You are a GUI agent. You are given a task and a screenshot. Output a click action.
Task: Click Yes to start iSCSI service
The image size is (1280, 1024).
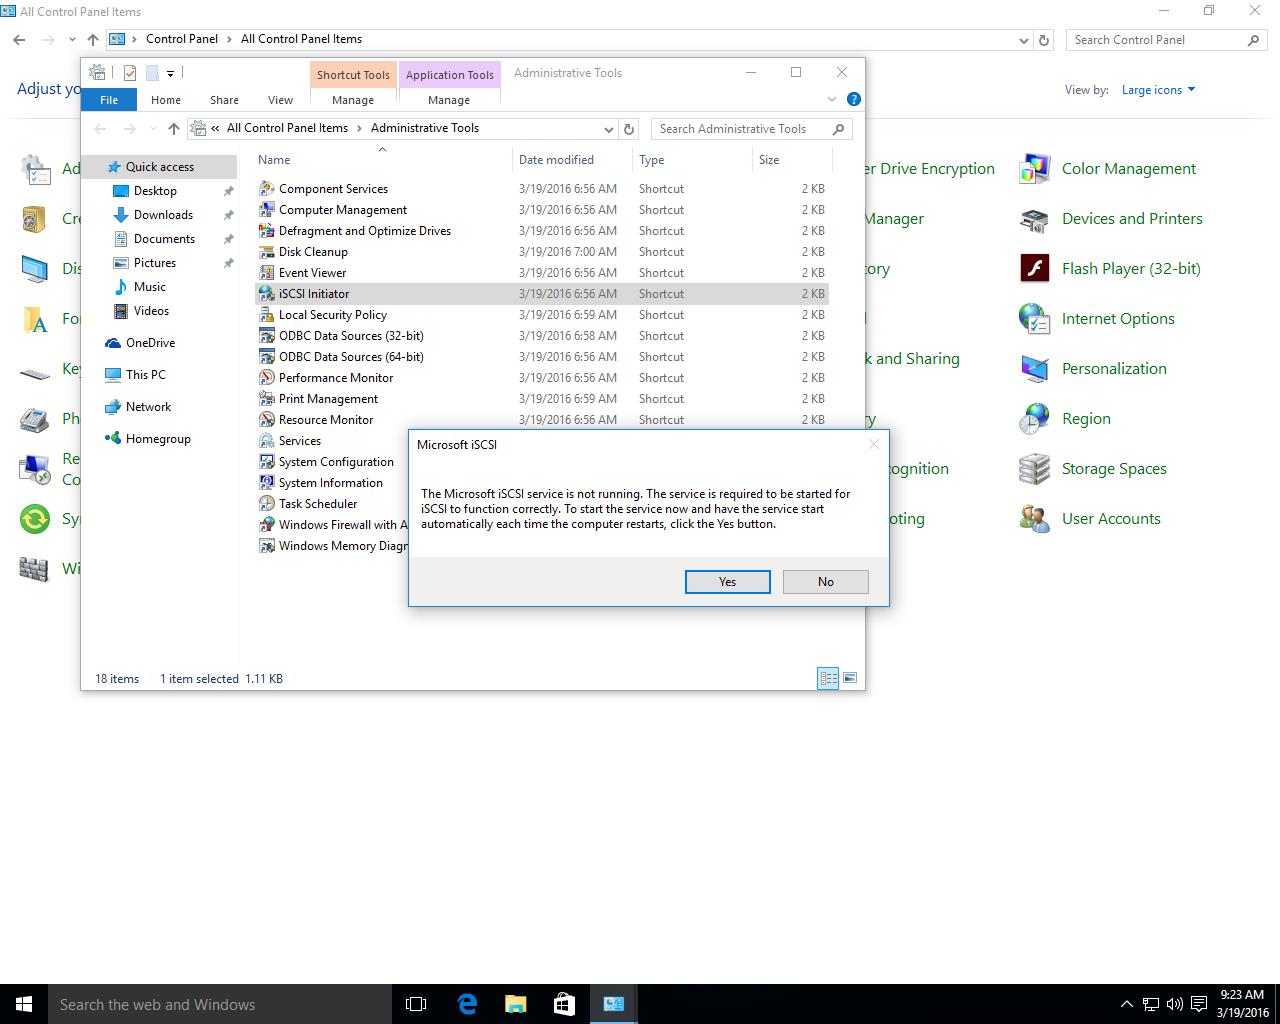[728, 582]
